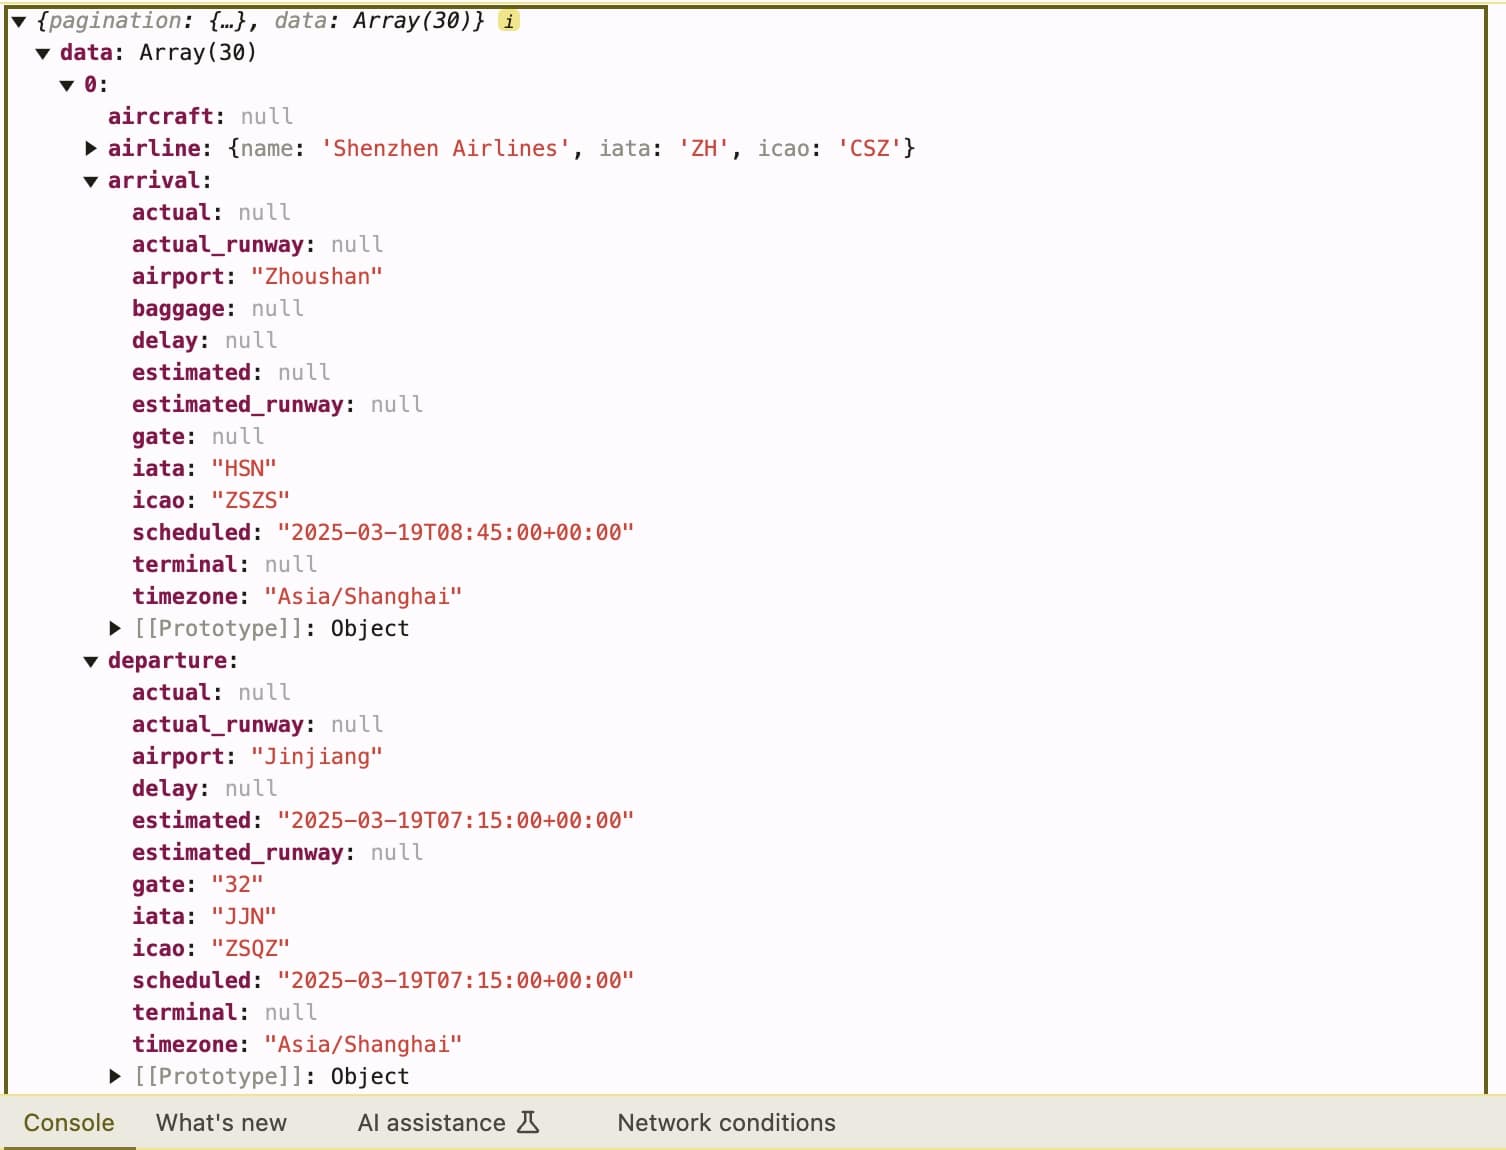Screen dimensions: 1506x1150
Task: Click the Asia/Shanghai timezone value under arrival
Action: pyautogui.click(x=362, y=596)
